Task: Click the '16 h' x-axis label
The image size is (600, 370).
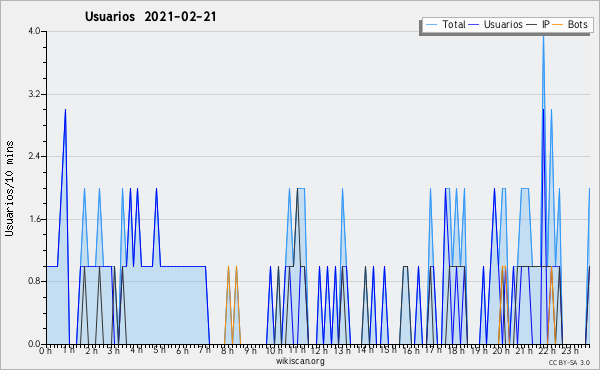Action: click(411, 351)
